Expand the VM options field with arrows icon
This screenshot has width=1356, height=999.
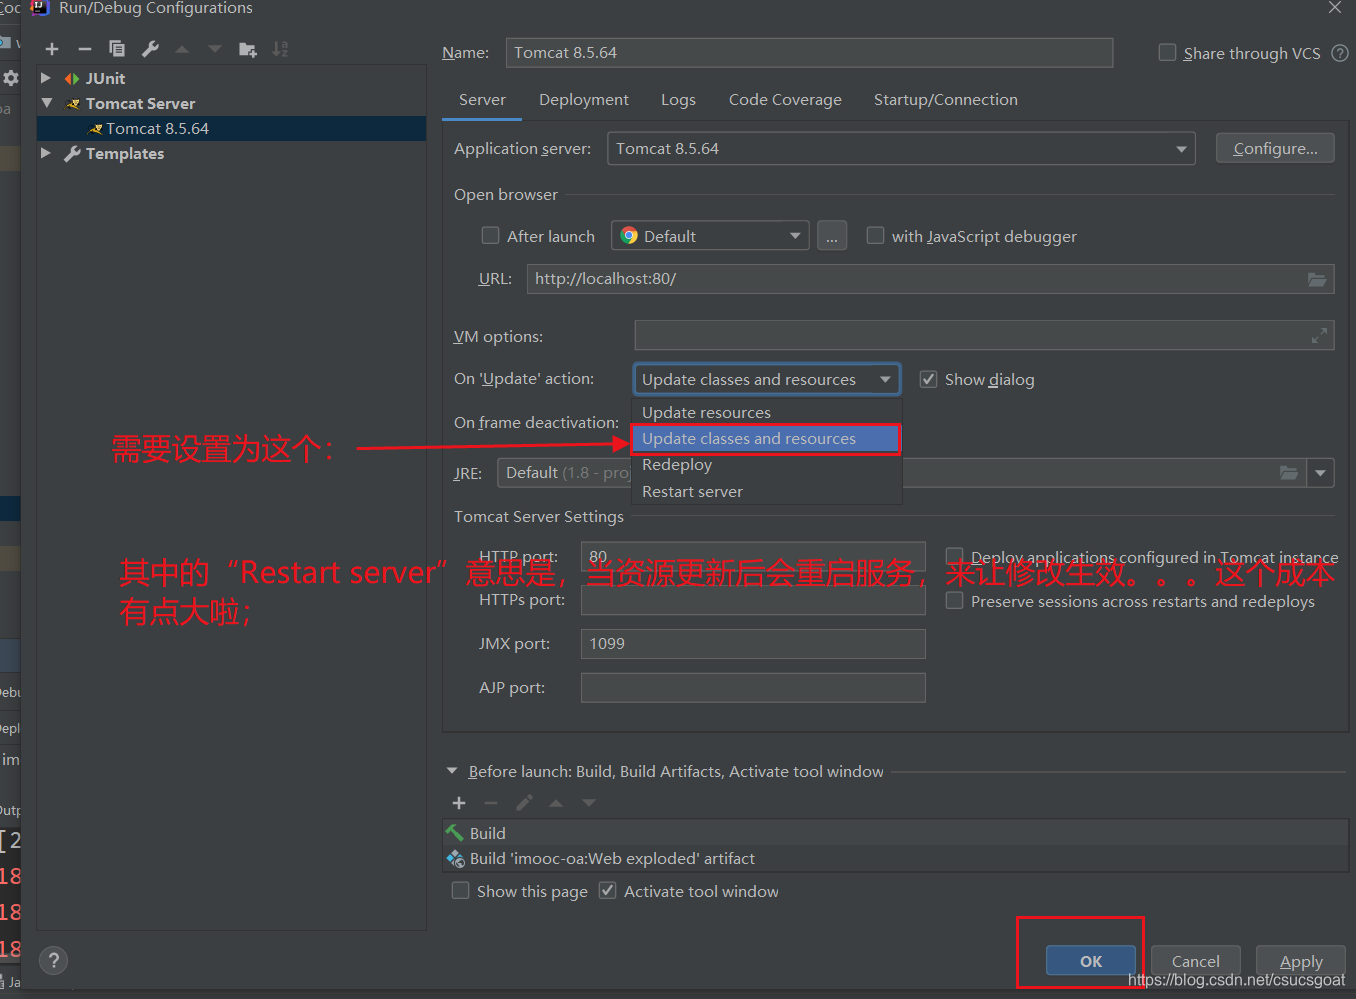coord(1319,336)
